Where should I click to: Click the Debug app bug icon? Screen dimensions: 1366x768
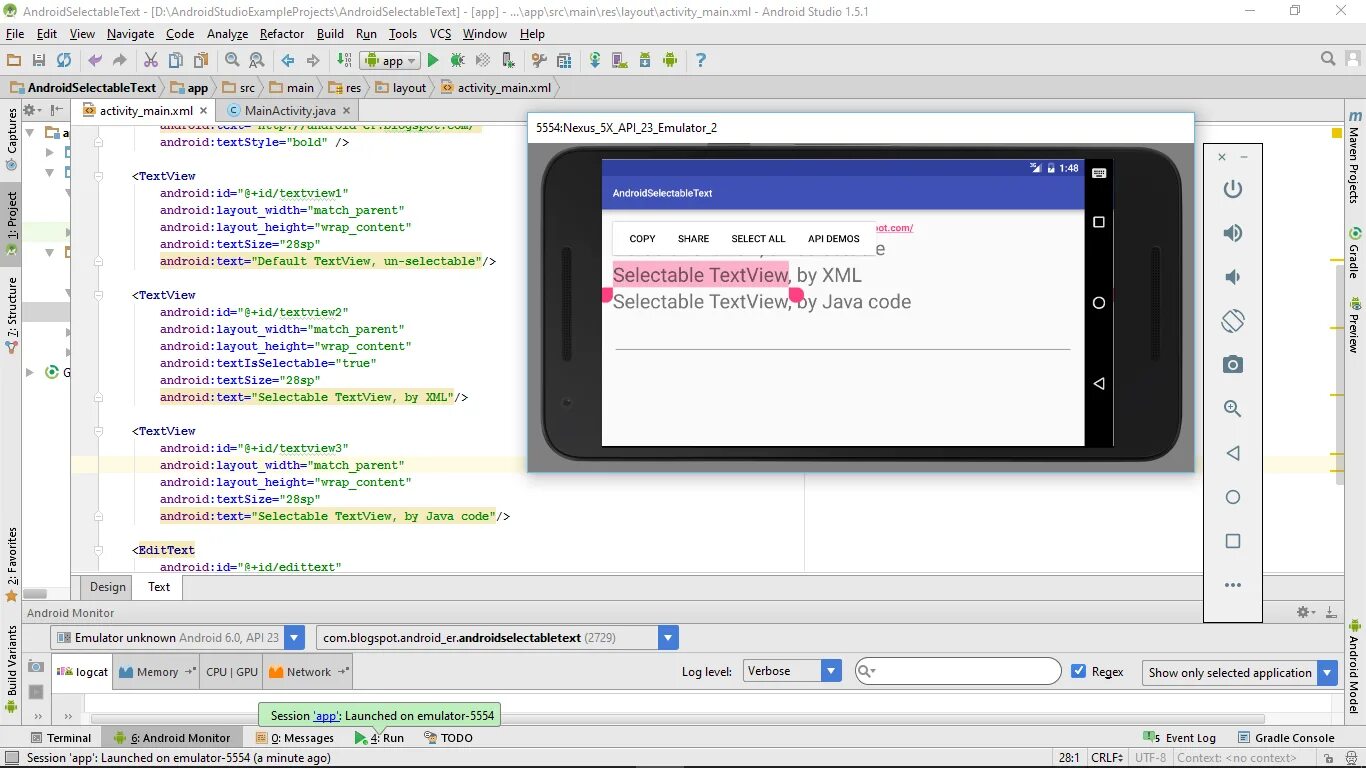tap(457, 60)
